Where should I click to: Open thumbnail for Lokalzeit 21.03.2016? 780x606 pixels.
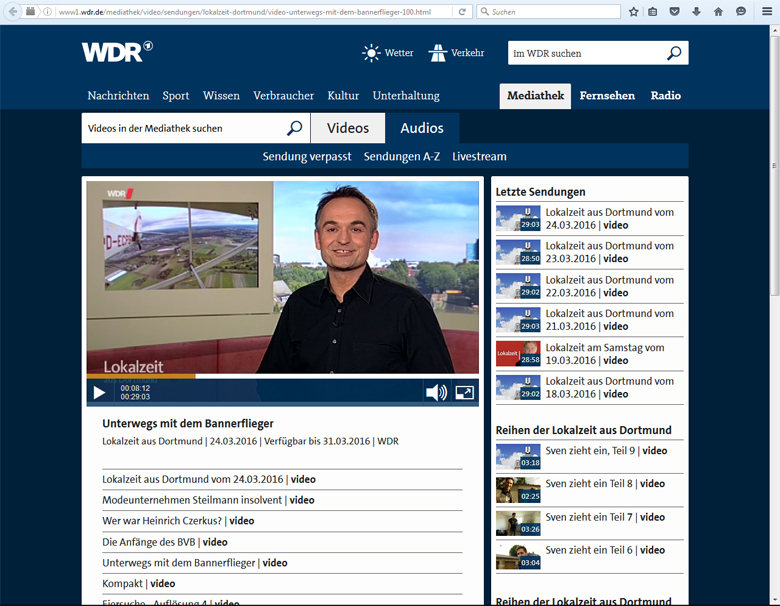518,320
